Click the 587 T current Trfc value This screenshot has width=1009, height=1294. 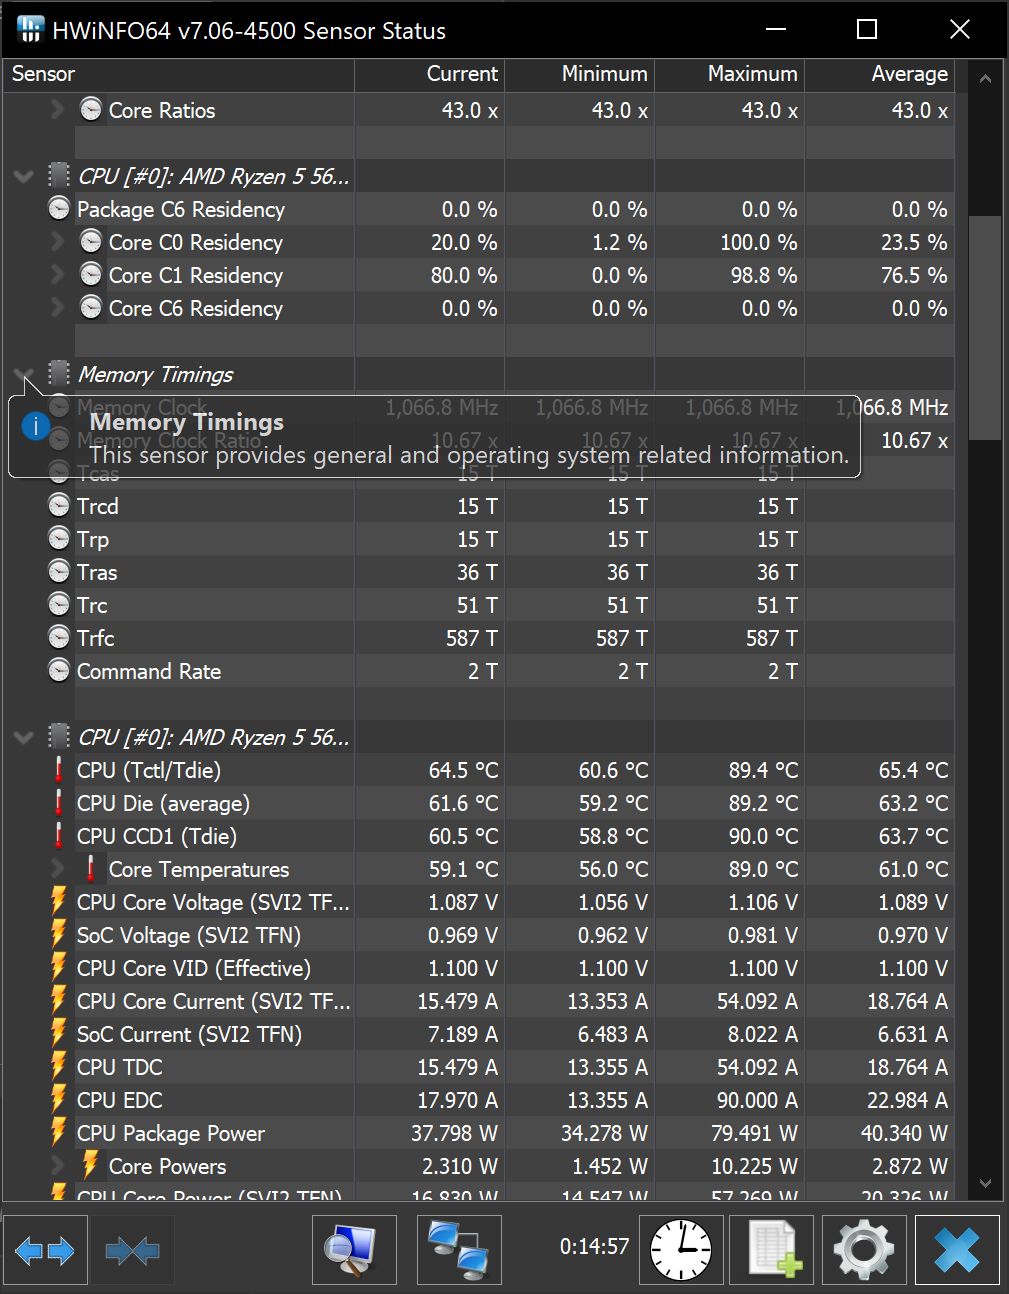[x=472, y=638]
